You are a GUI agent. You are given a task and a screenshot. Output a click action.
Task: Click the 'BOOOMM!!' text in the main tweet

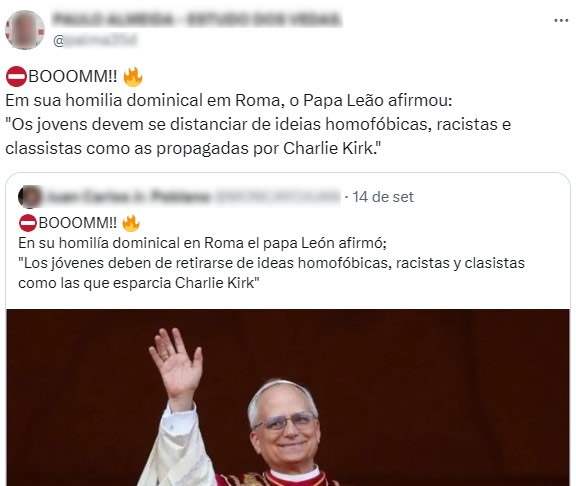[73, 77]
